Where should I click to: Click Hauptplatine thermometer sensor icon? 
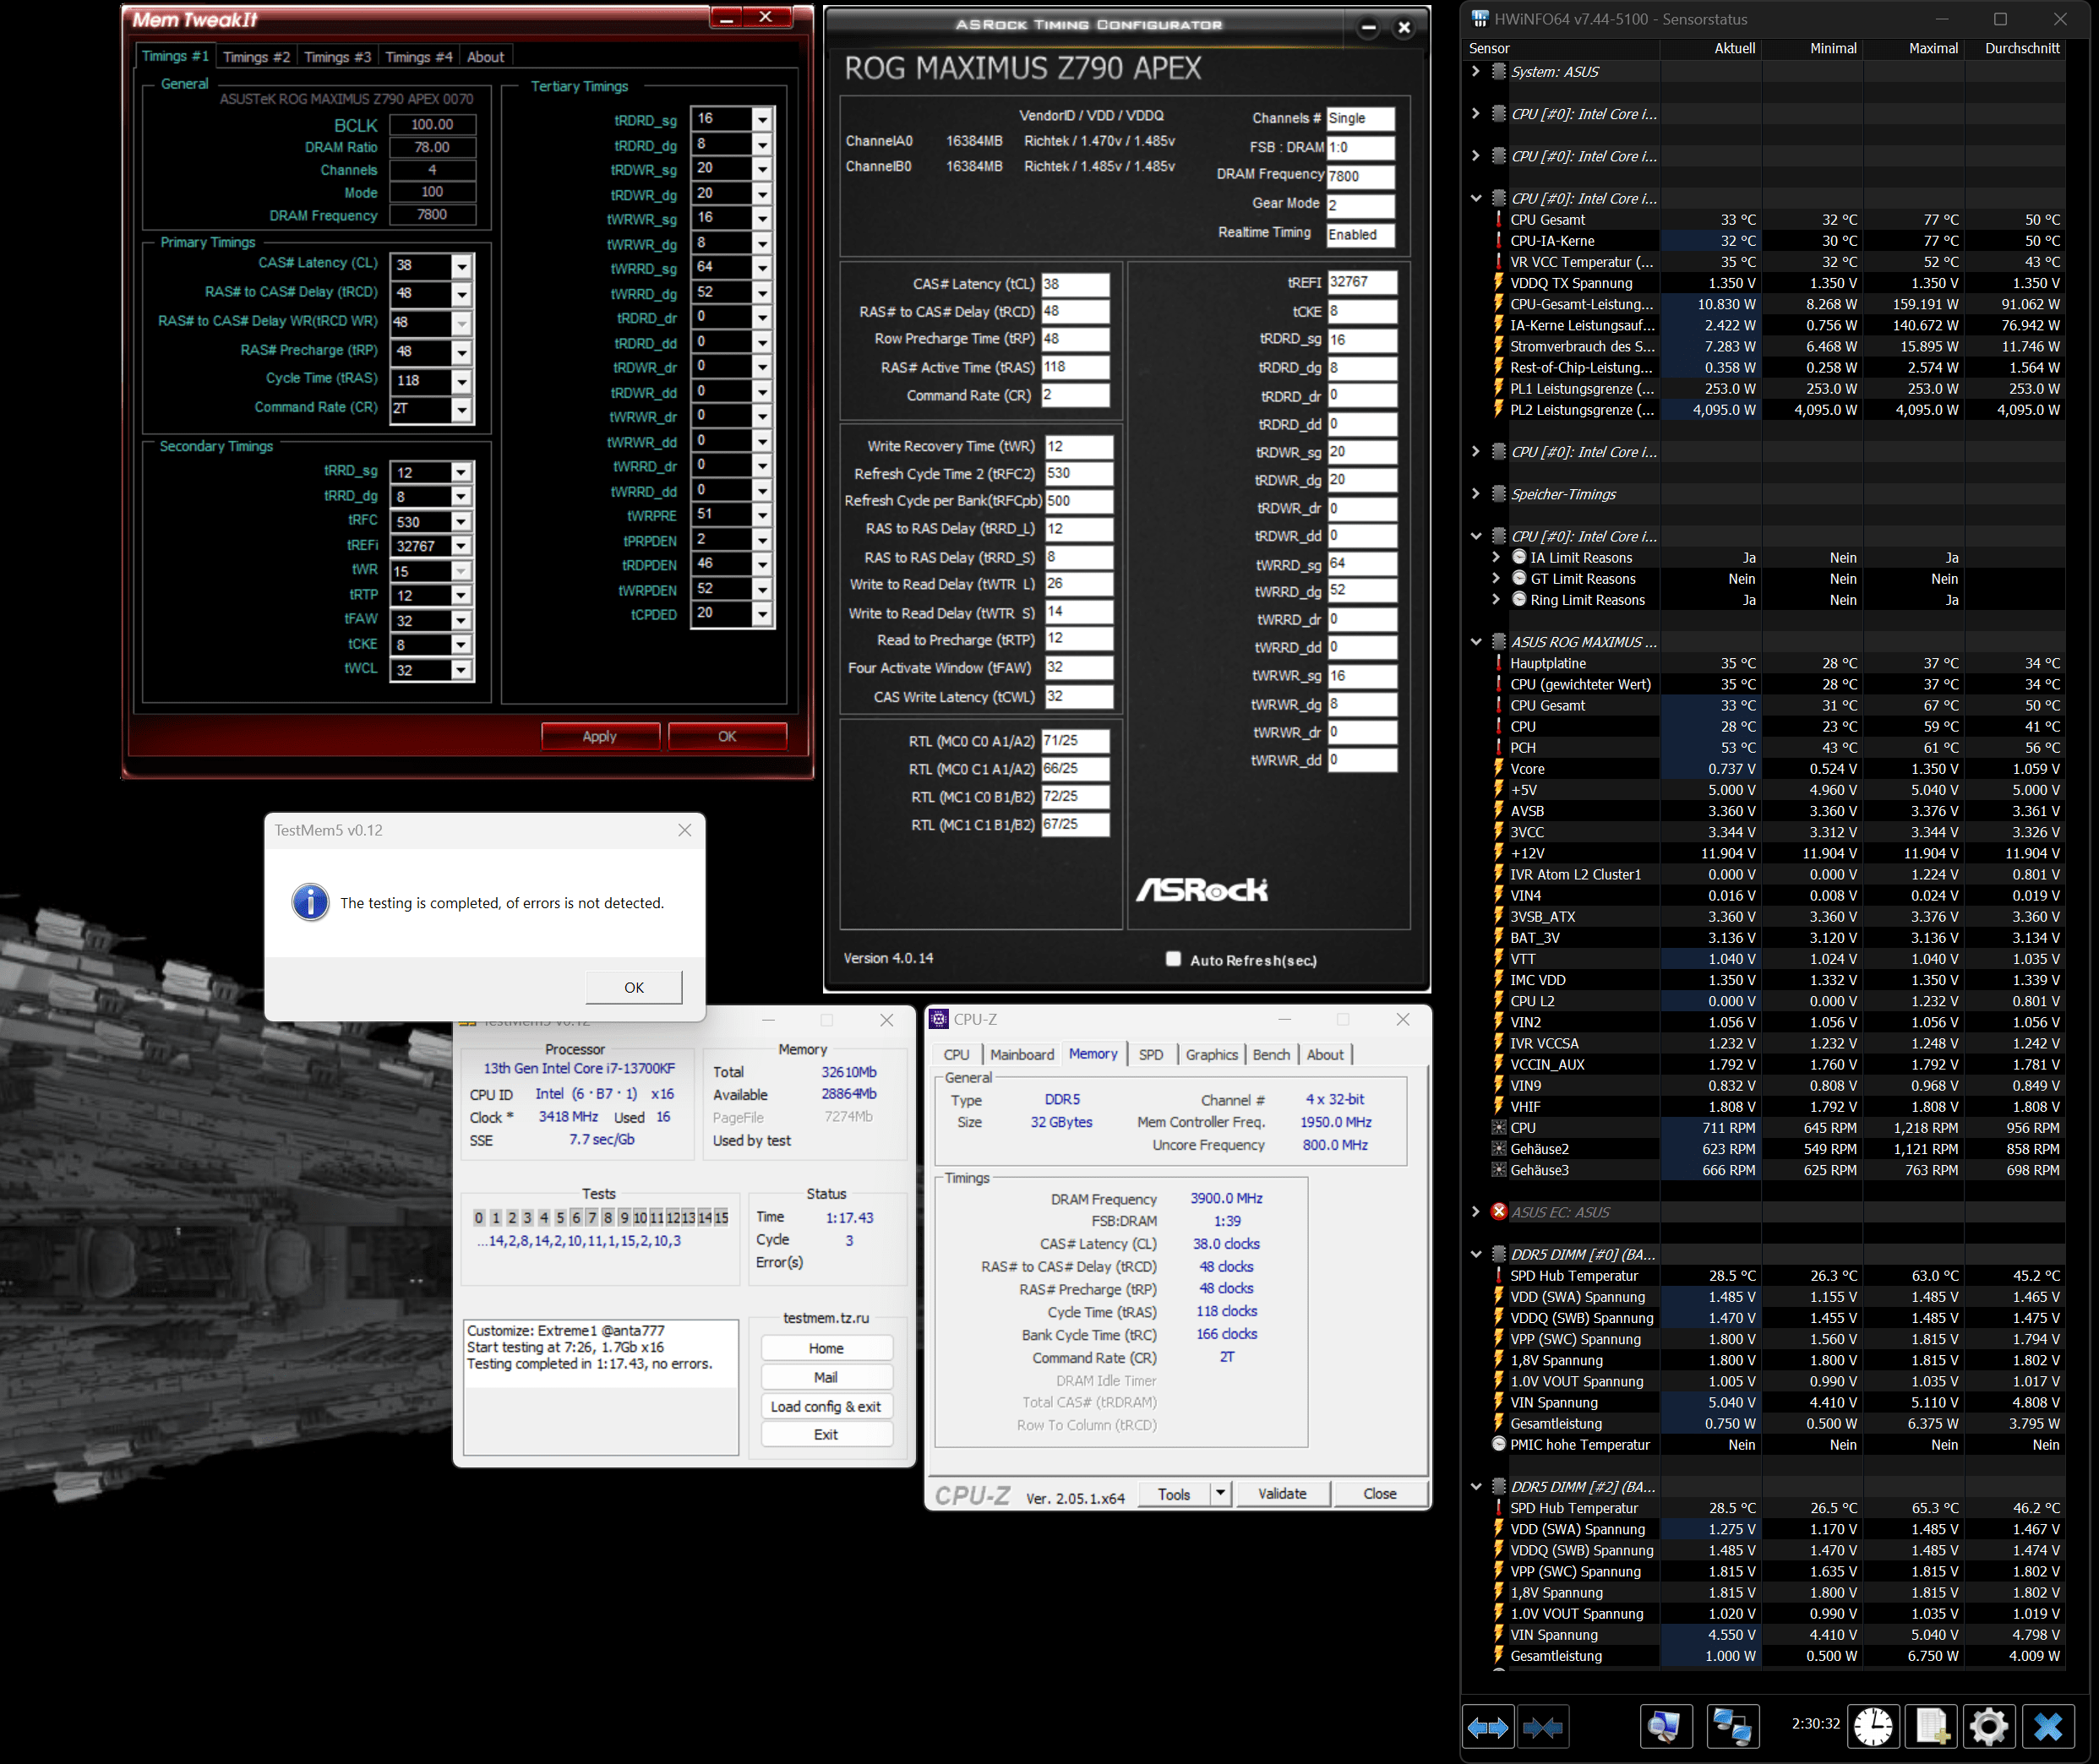tap(1498, 662)
